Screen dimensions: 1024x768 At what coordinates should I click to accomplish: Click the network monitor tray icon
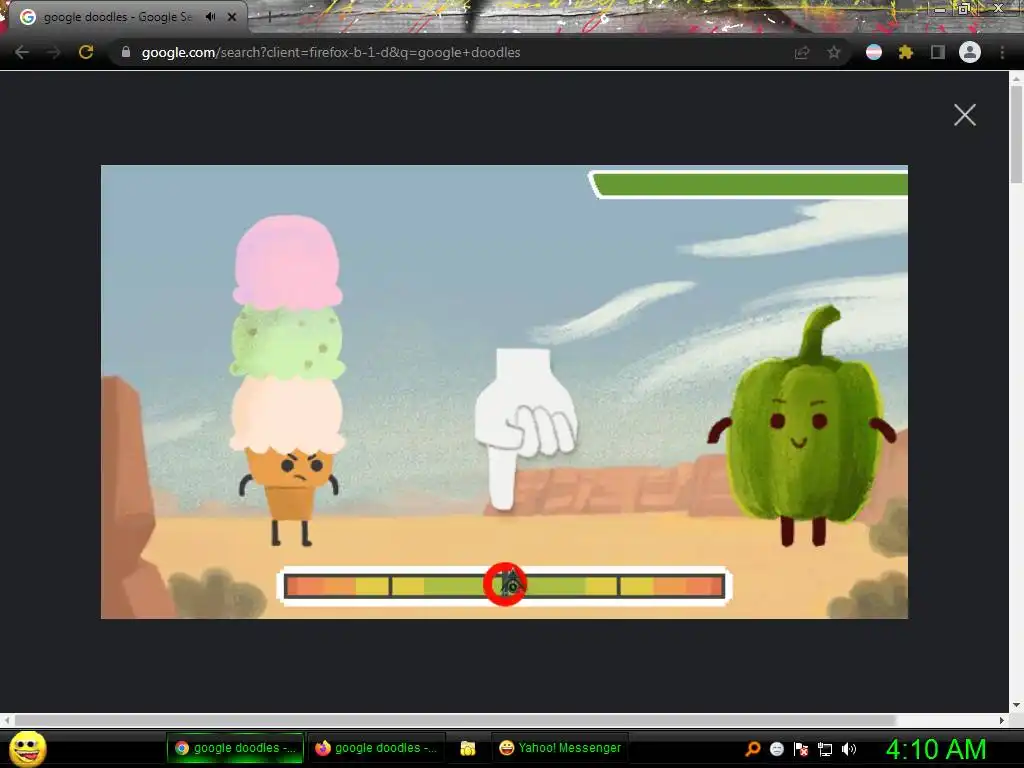825,749
